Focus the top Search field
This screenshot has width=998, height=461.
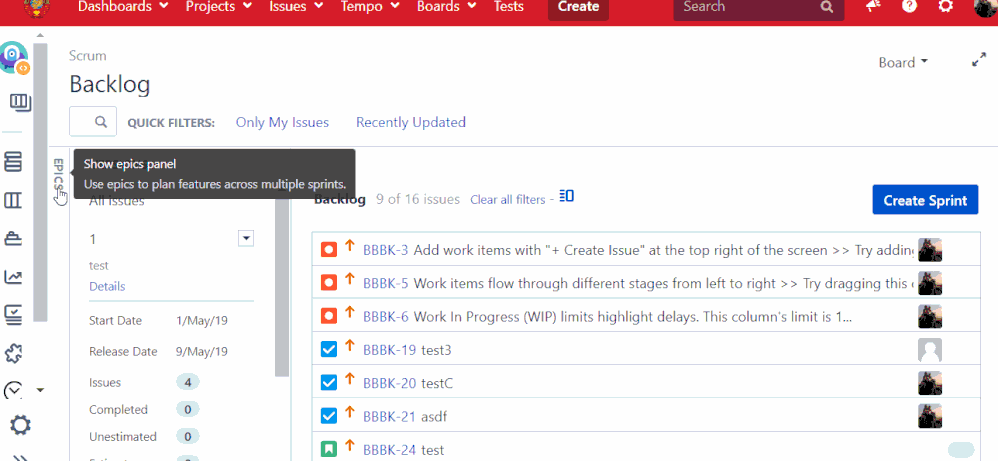point(759,7)
